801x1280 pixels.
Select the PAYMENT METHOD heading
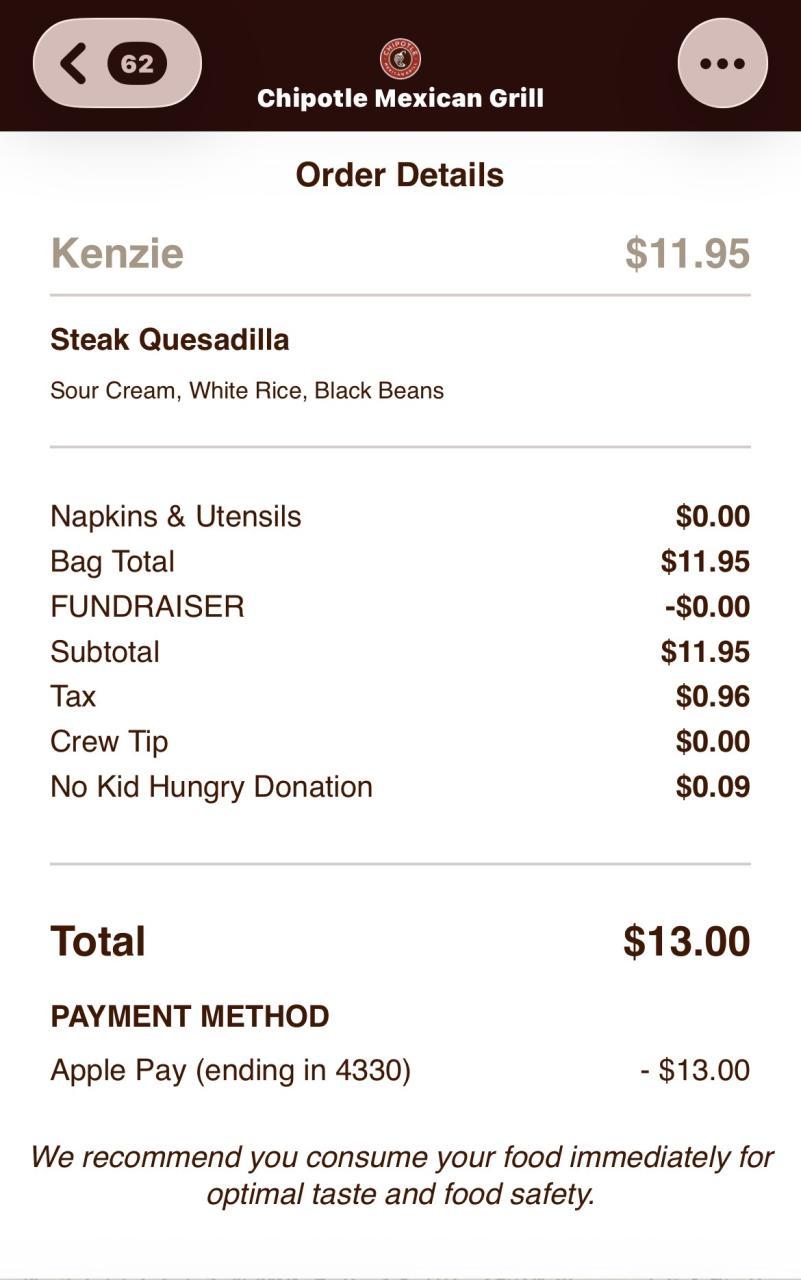pyautogui.click(x=190, y=1017)
